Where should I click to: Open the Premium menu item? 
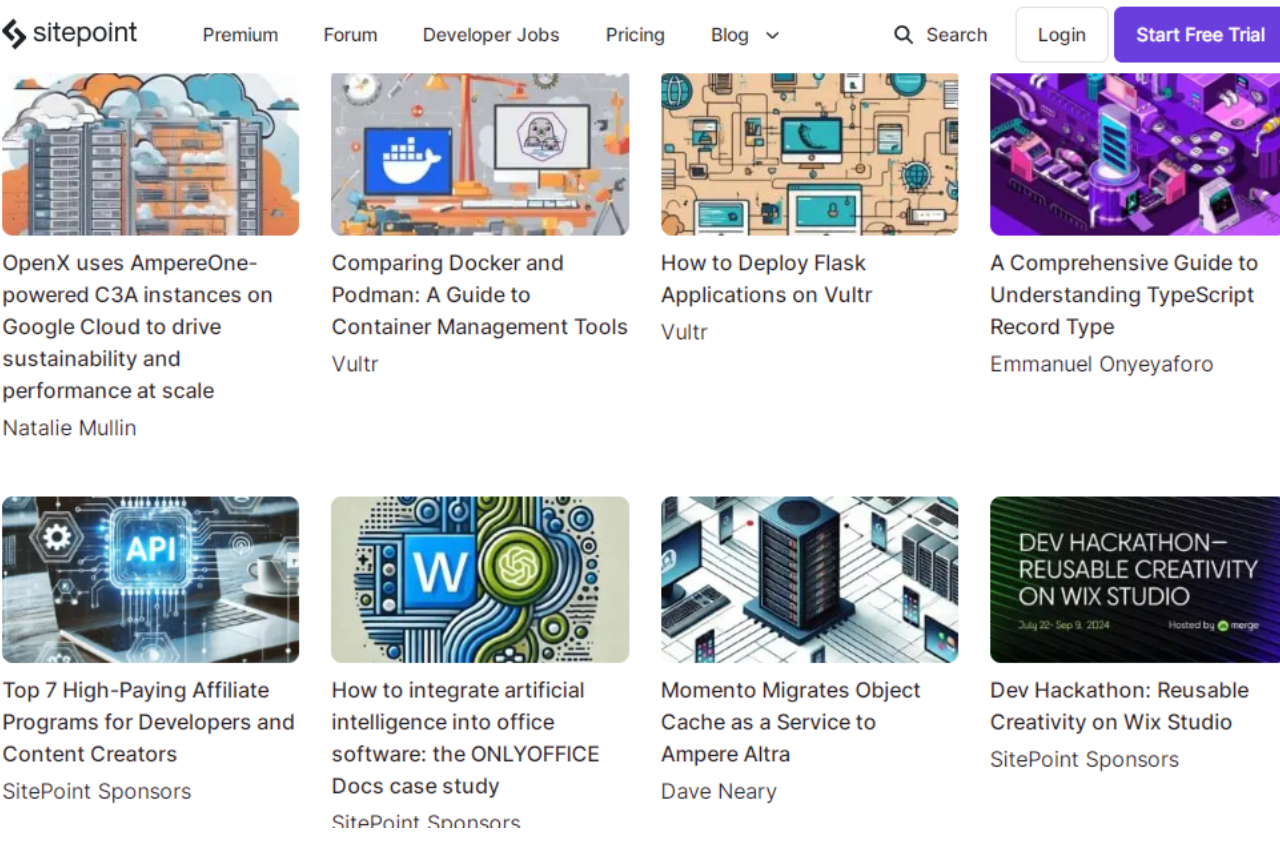pos(240,35)
